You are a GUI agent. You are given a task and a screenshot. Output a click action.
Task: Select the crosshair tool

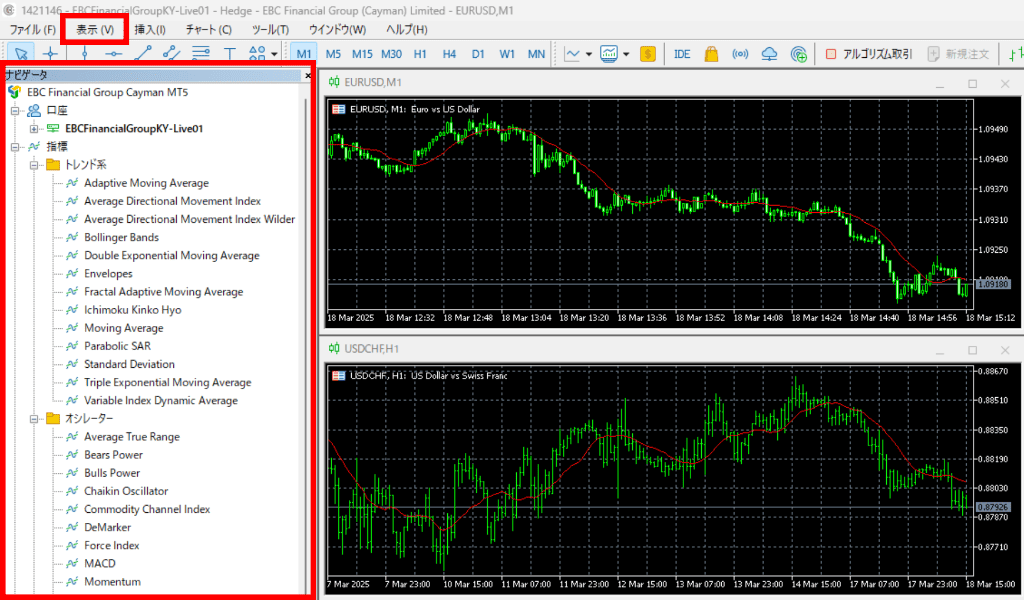[x=50, y=54]
